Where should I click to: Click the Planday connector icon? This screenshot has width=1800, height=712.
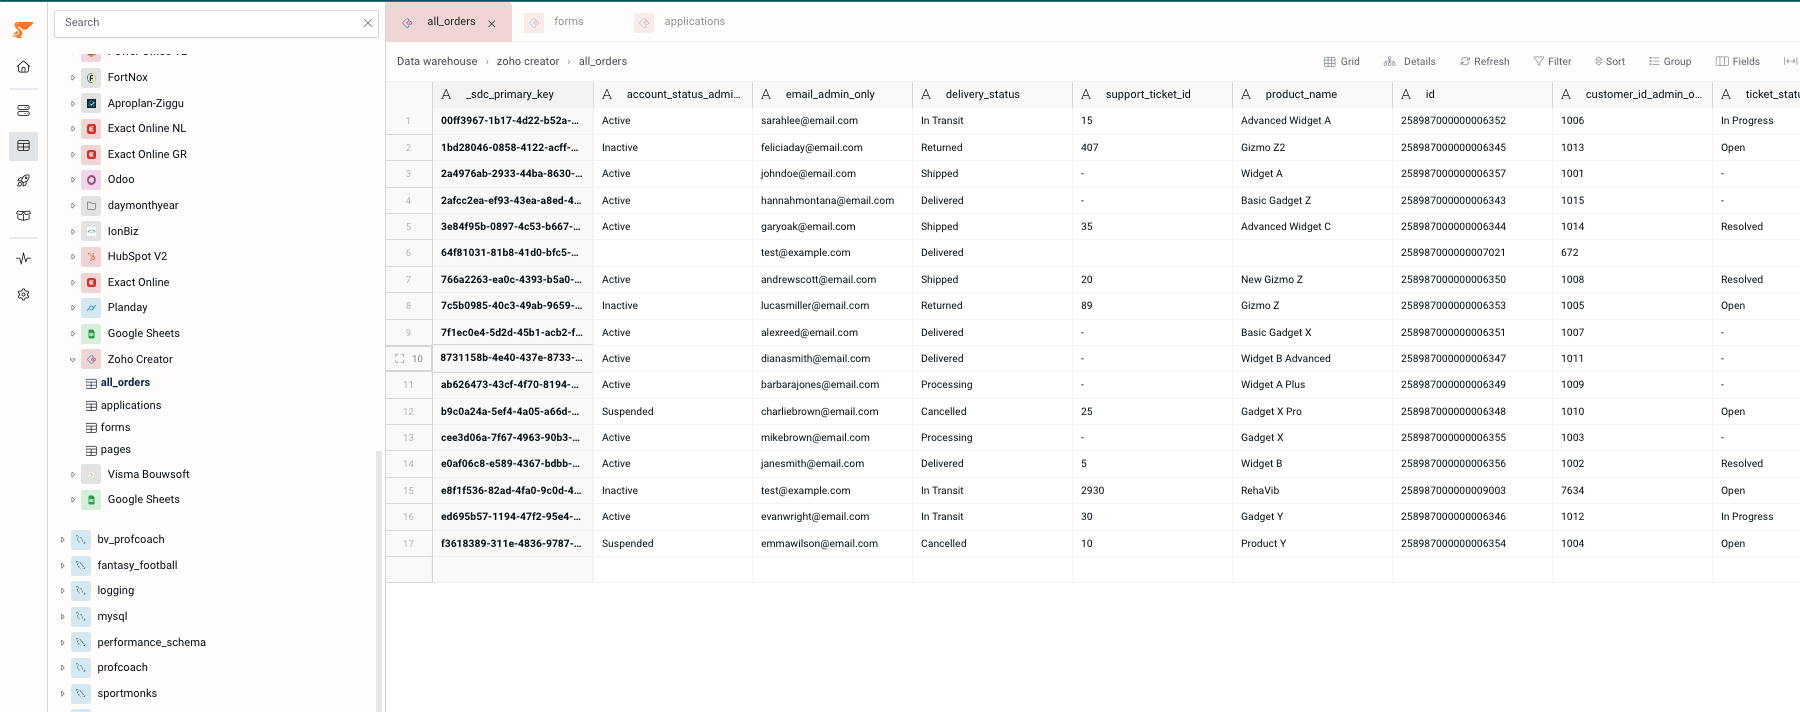91,308
